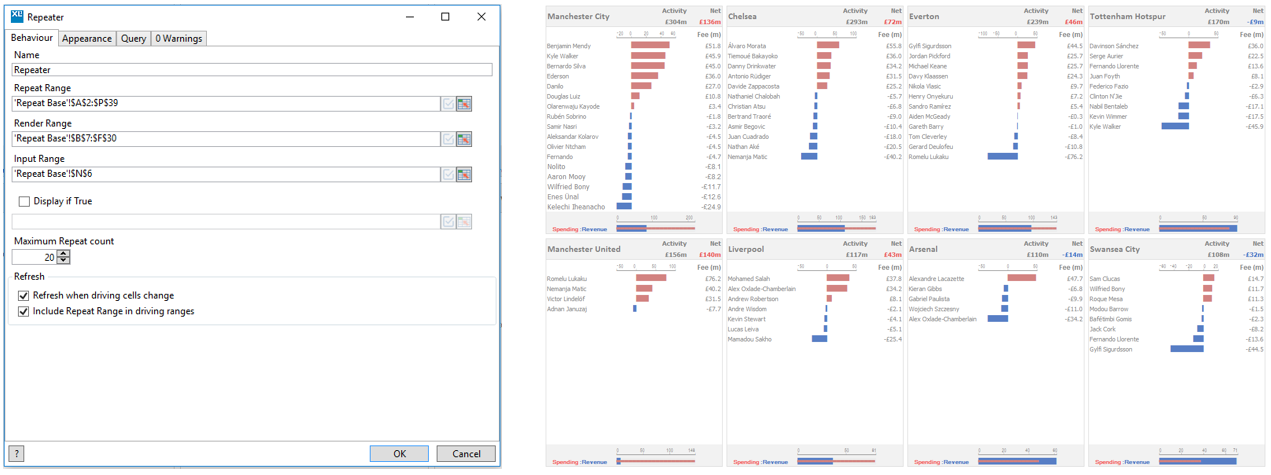Select the Everton panel title
The width and height of the screenshot is (1271, 475).
924,17
